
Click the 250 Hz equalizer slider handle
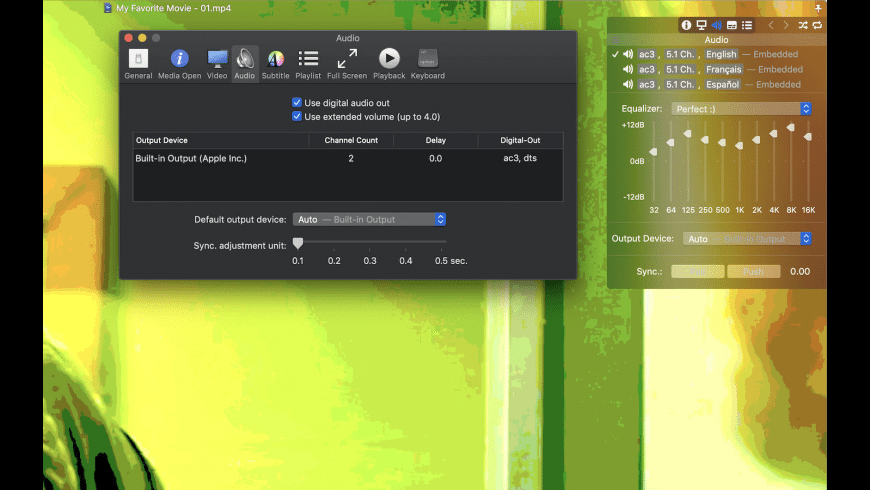[705, 140]
